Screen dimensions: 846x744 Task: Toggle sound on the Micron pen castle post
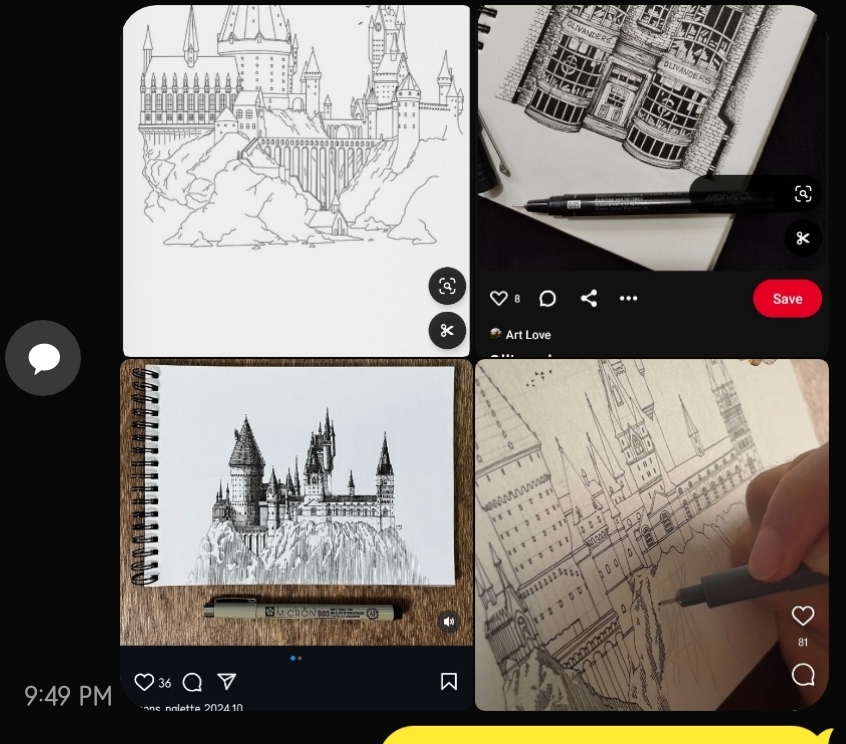448,622
